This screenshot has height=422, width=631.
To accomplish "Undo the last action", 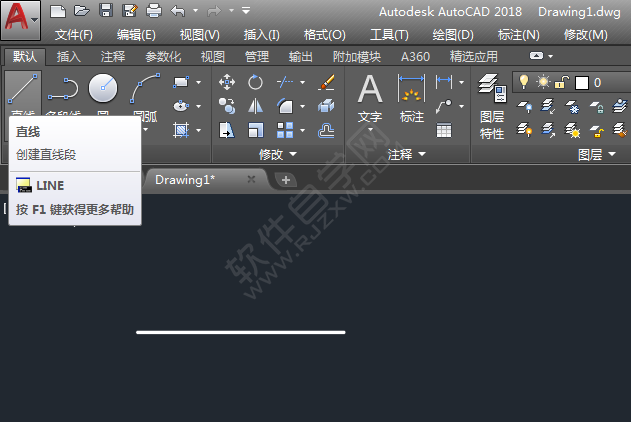I will point(177,11).
